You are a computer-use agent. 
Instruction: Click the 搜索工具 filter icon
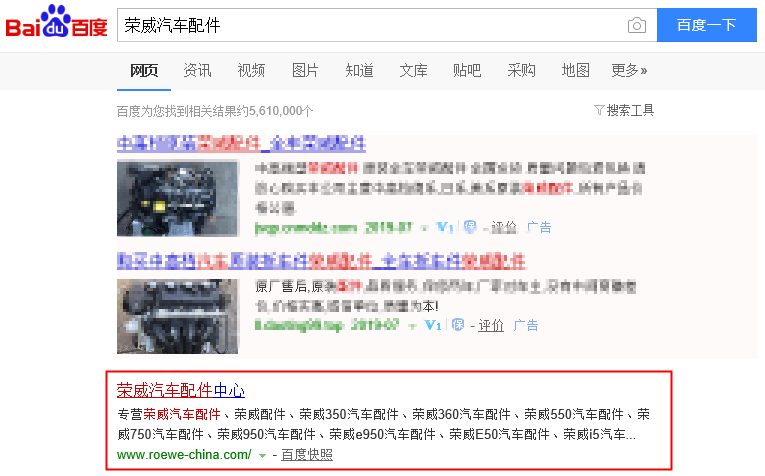(599, 110)
